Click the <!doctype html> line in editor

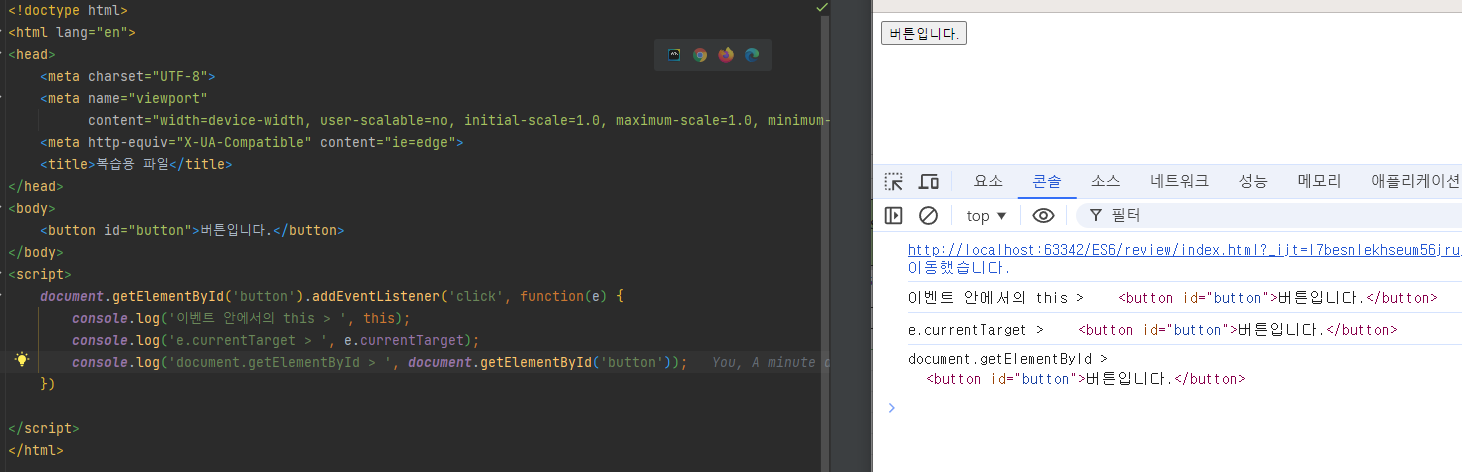pos(67,10)
